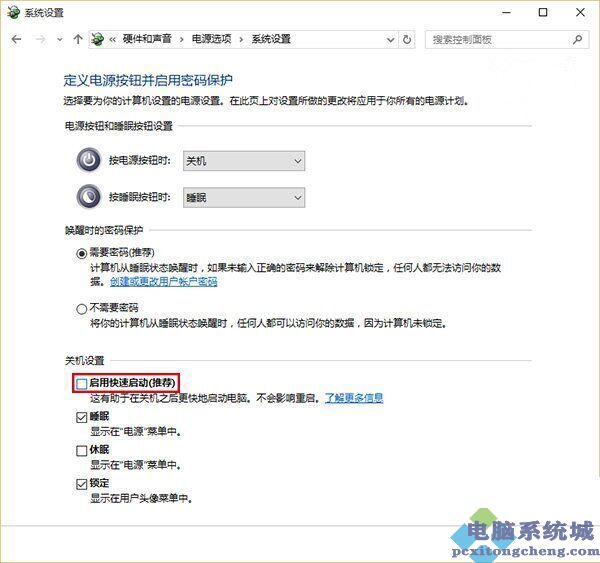600x563 pixels.
Task: Click the 关机设置 section label
Action: (x=84, y=361)
